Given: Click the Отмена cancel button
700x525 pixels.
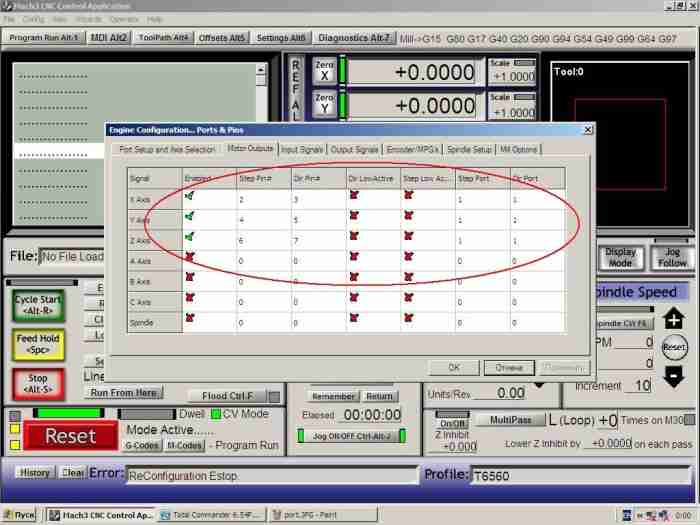Looking at the screenshot, I should coord(509,367).
